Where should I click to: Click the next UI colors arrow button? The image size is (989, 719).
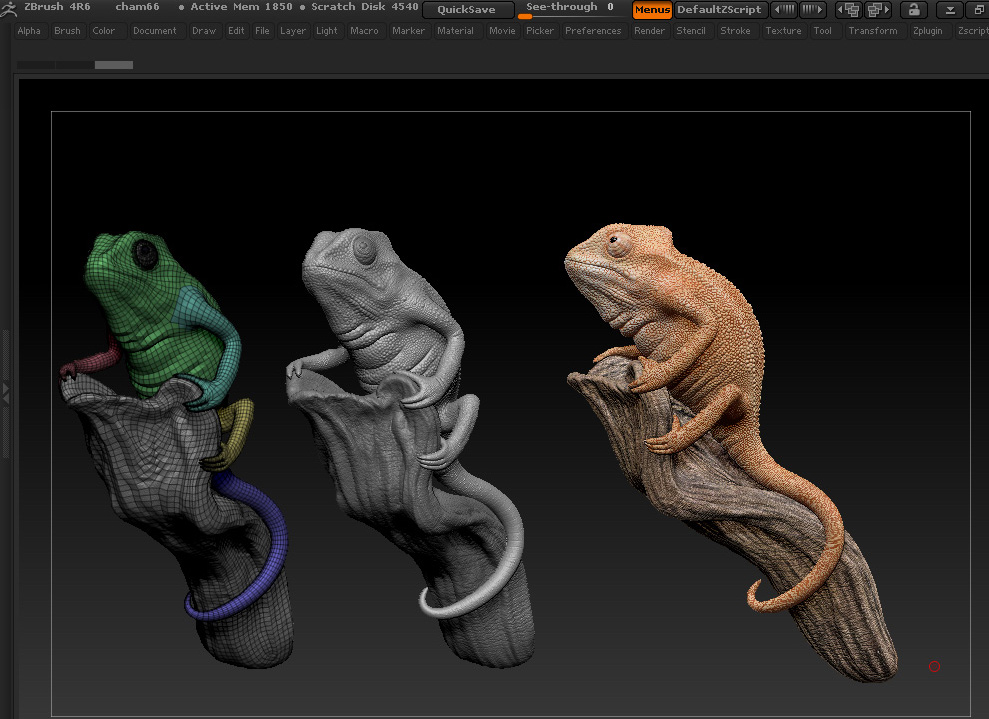click(812, 9)
